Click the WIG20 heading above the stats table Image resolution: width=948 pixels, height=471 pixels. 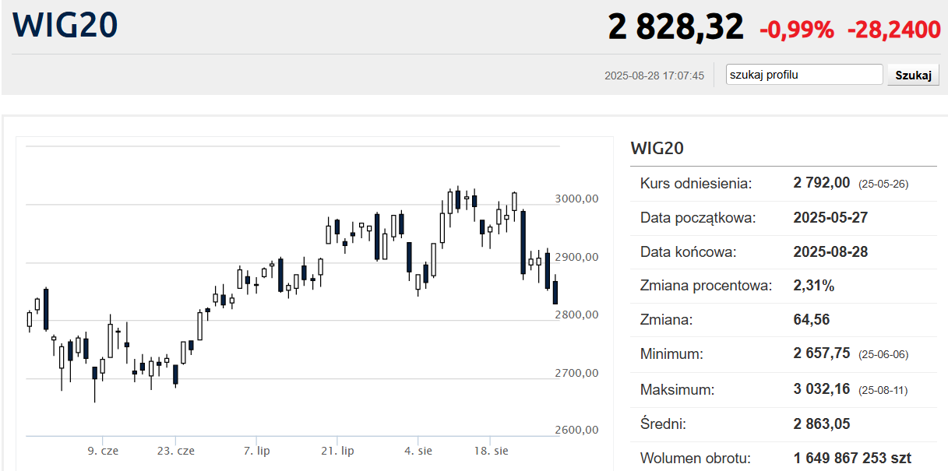(657, 148)
